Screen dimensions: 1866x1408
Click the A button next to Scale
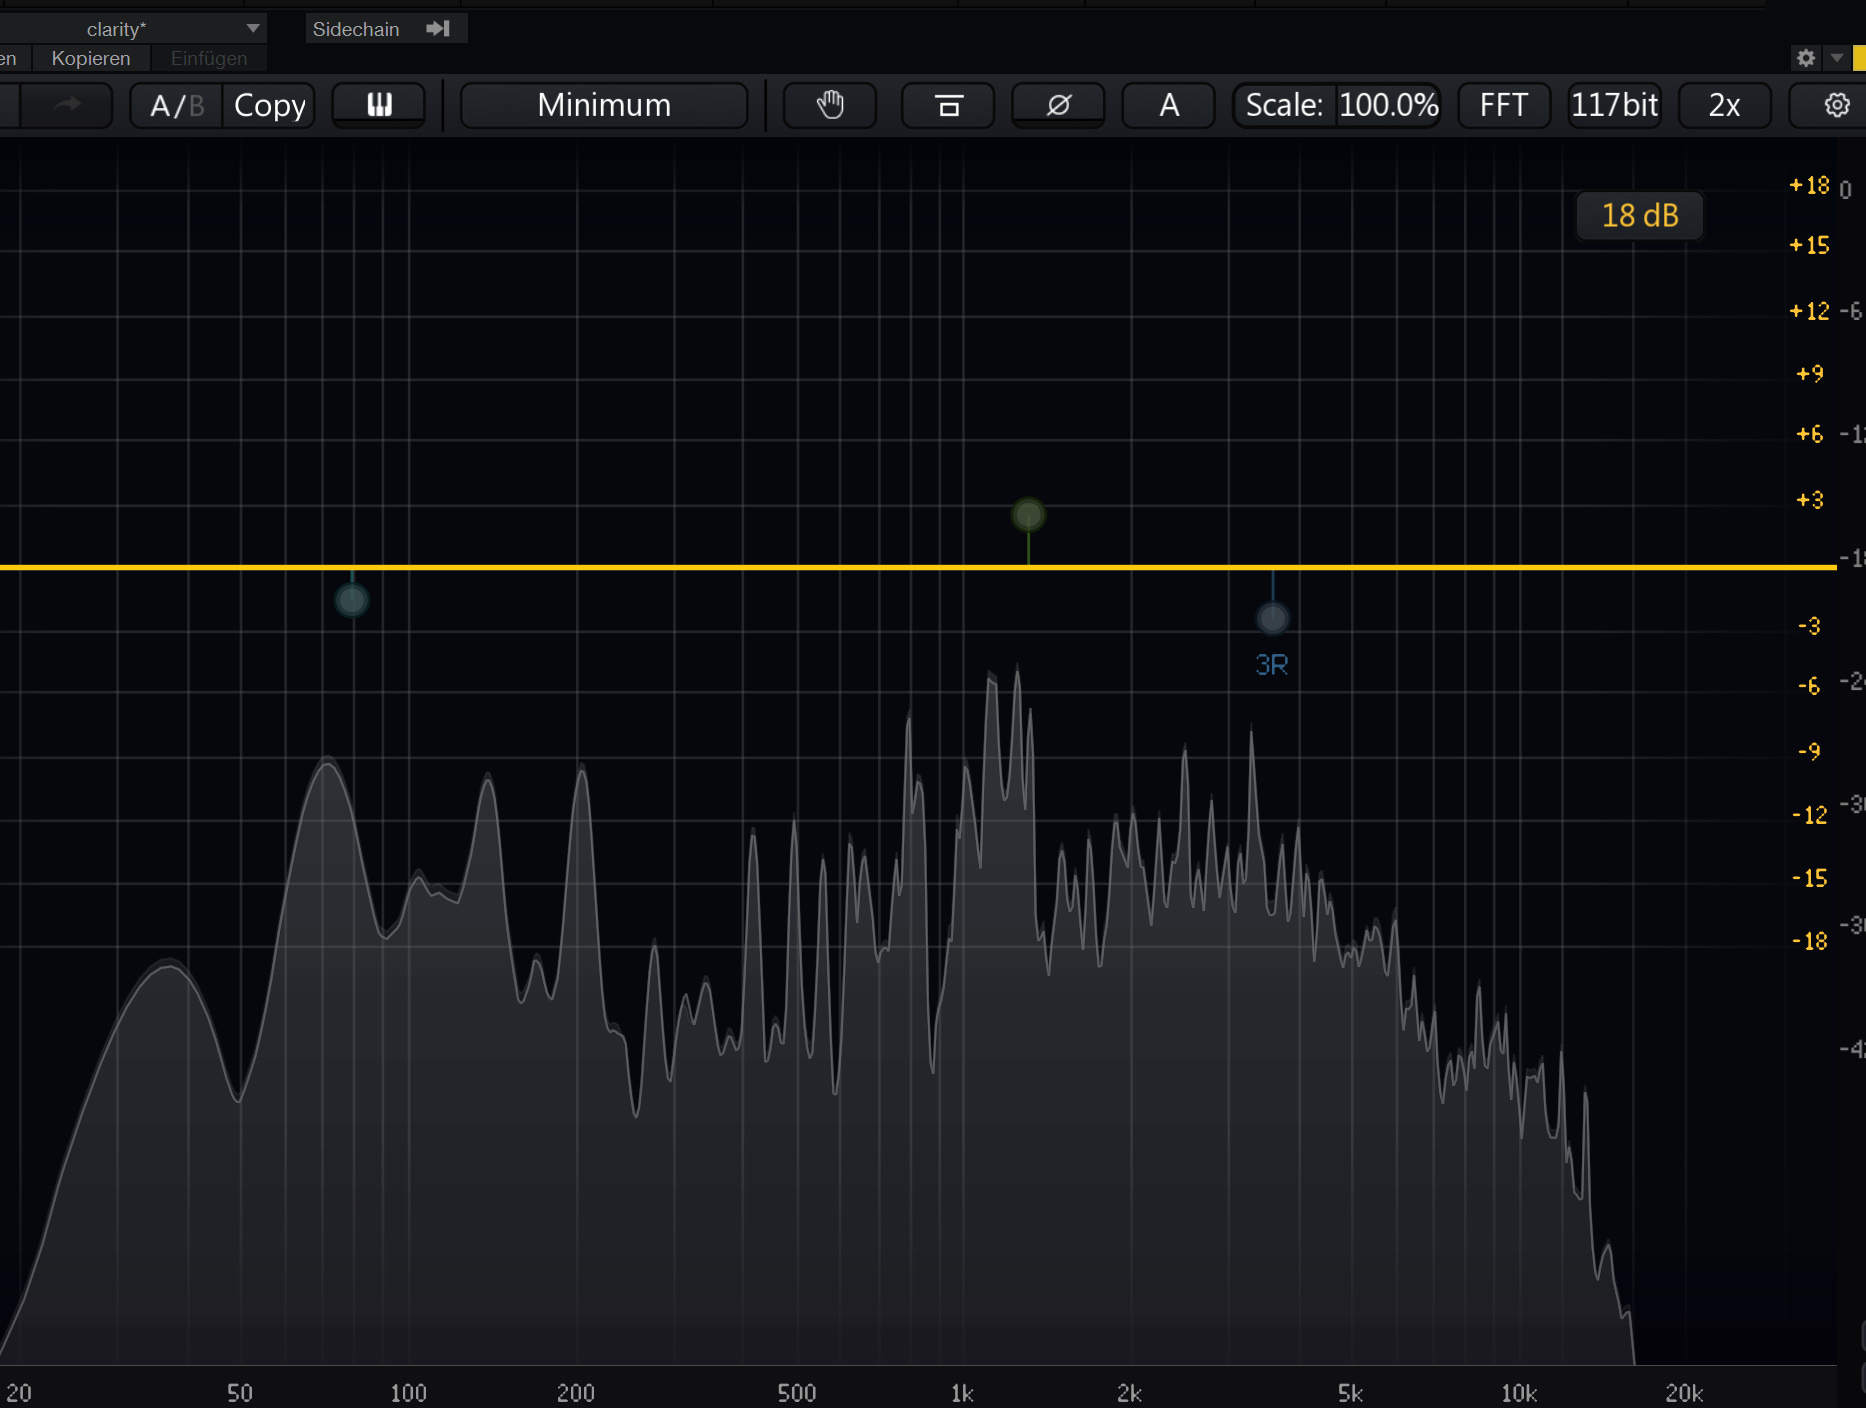point(1168,105)
